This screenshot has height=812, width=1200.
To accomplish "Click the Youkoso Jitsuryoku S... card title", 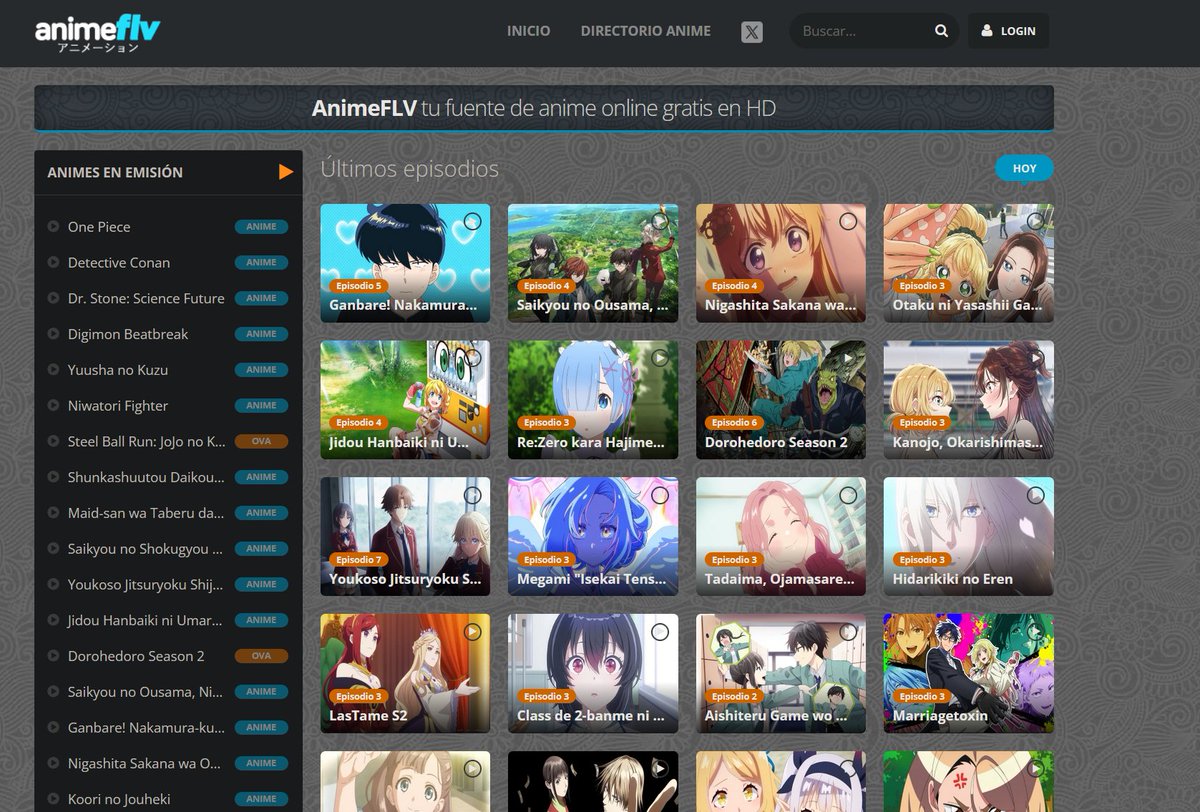I will coord(405,579).
